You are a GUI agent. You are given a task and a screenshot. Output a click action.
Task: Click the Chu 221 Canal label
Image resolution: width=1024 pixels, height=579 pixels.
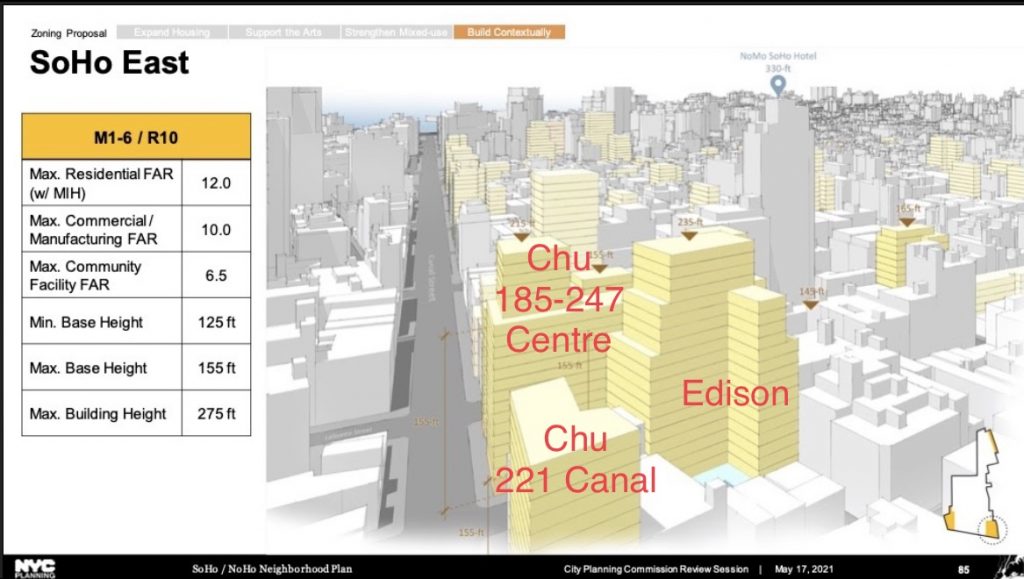tap(575, 459)
